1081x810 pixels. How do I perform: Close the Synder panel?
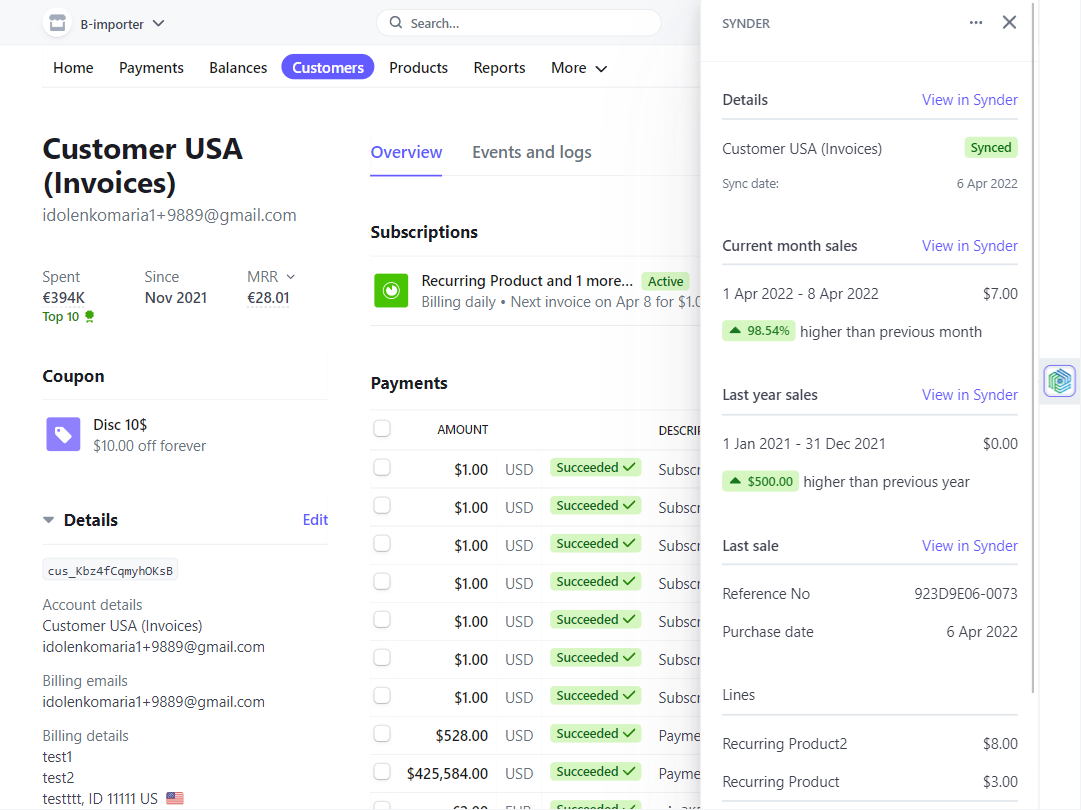point(1009,23)
